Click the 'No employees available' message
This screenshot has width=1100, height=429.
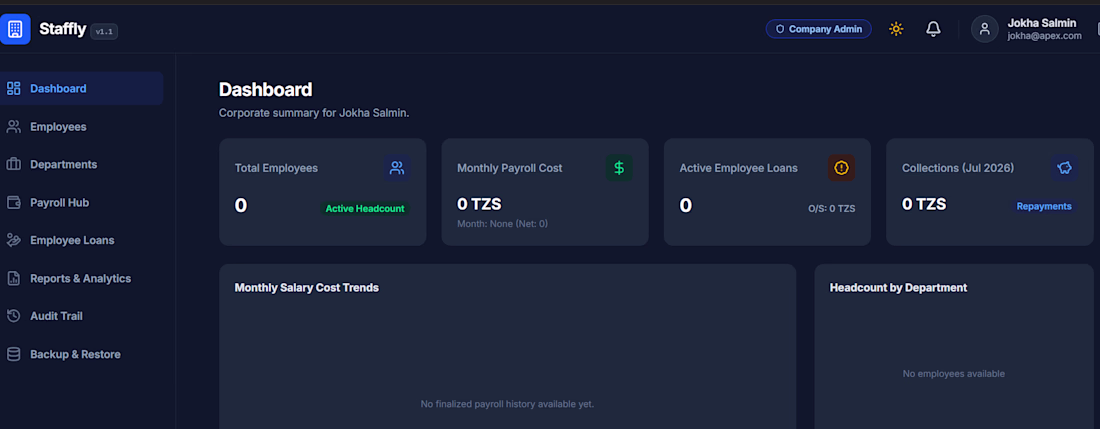pyautogui.click(x=953, y=374)
